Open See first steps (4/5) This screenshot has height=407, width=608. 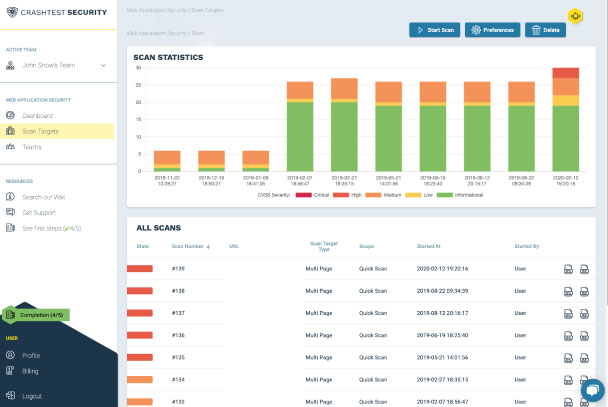point(52,228)
